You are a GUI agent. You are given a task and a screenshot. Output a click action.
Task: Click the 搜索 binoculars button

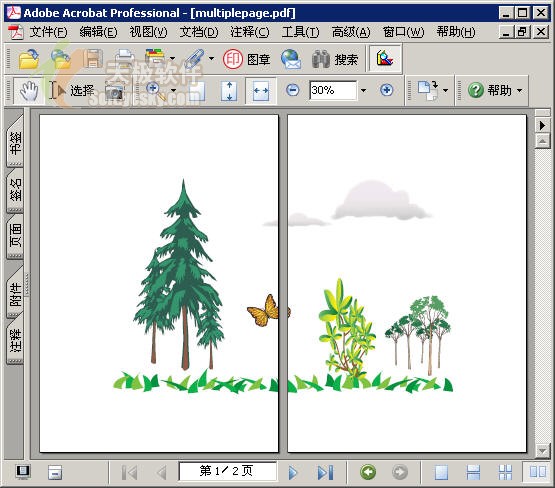click(x=335, y=59)
